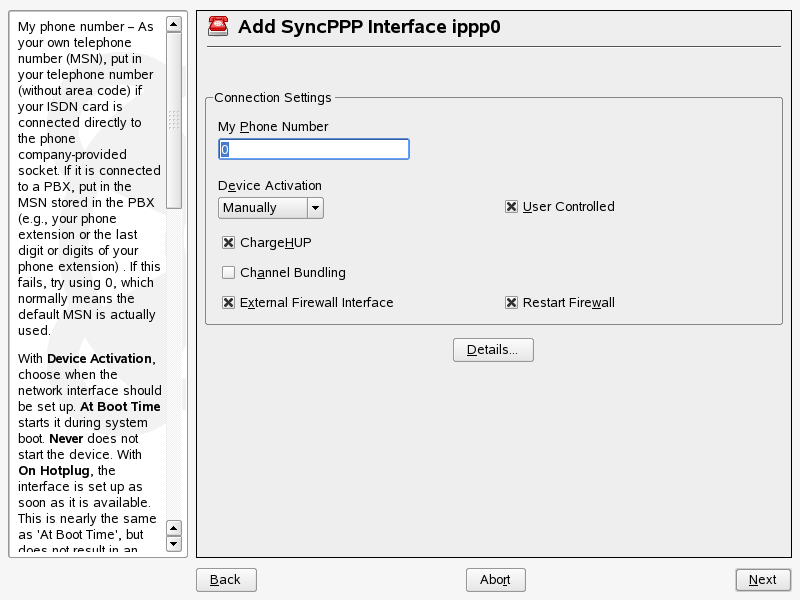Focus the My Phone Number field
The height and width of the screenshot is (600, 800).
pos(314,149)
